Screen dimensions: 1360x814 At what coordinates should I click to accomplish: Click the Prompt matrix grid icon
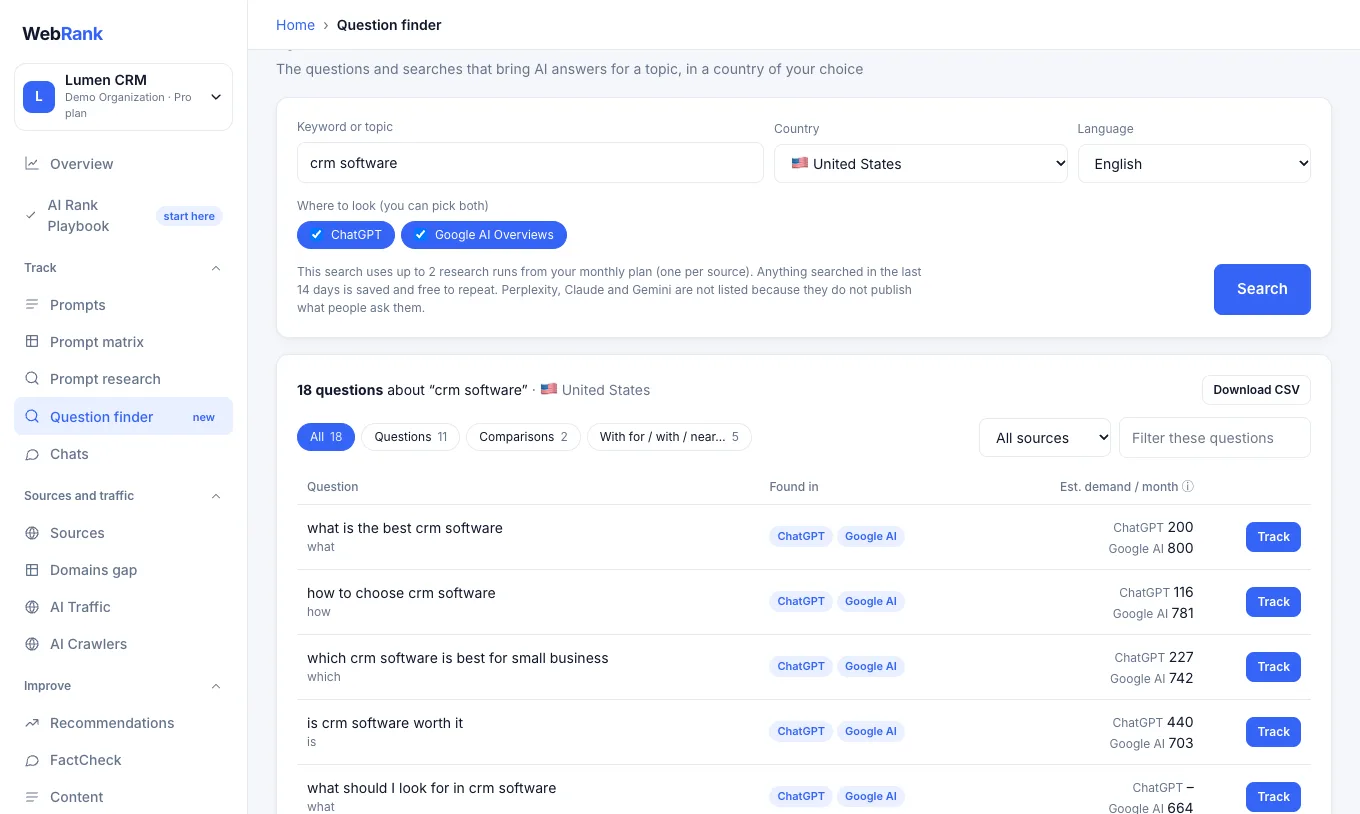(x=32, y=342)
